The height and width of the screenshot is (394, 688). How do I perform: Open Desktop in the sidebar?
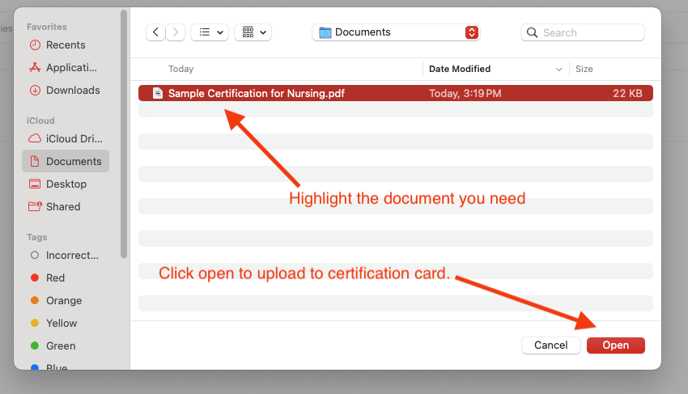[x=66, y=184]
